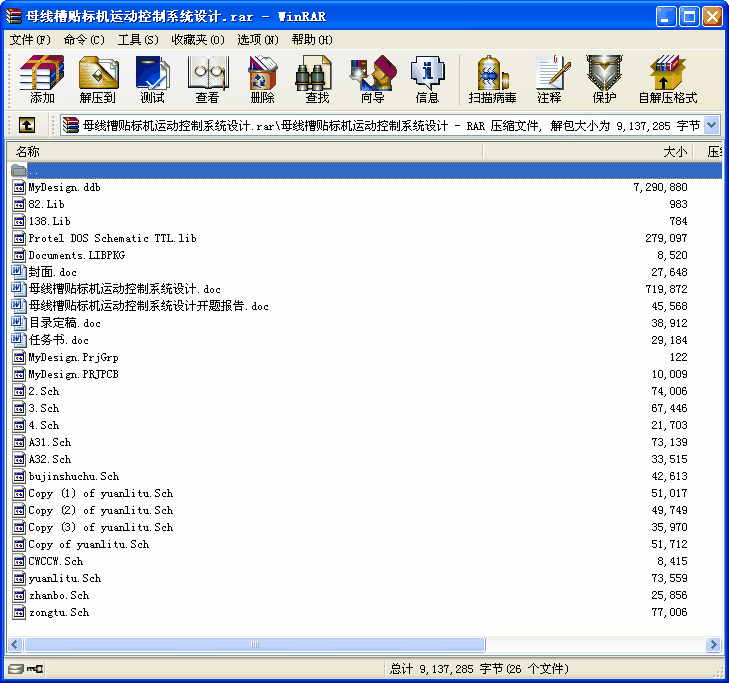Select file 4.Sch
This screenshot has height=683, width=729.
point(44,425)
